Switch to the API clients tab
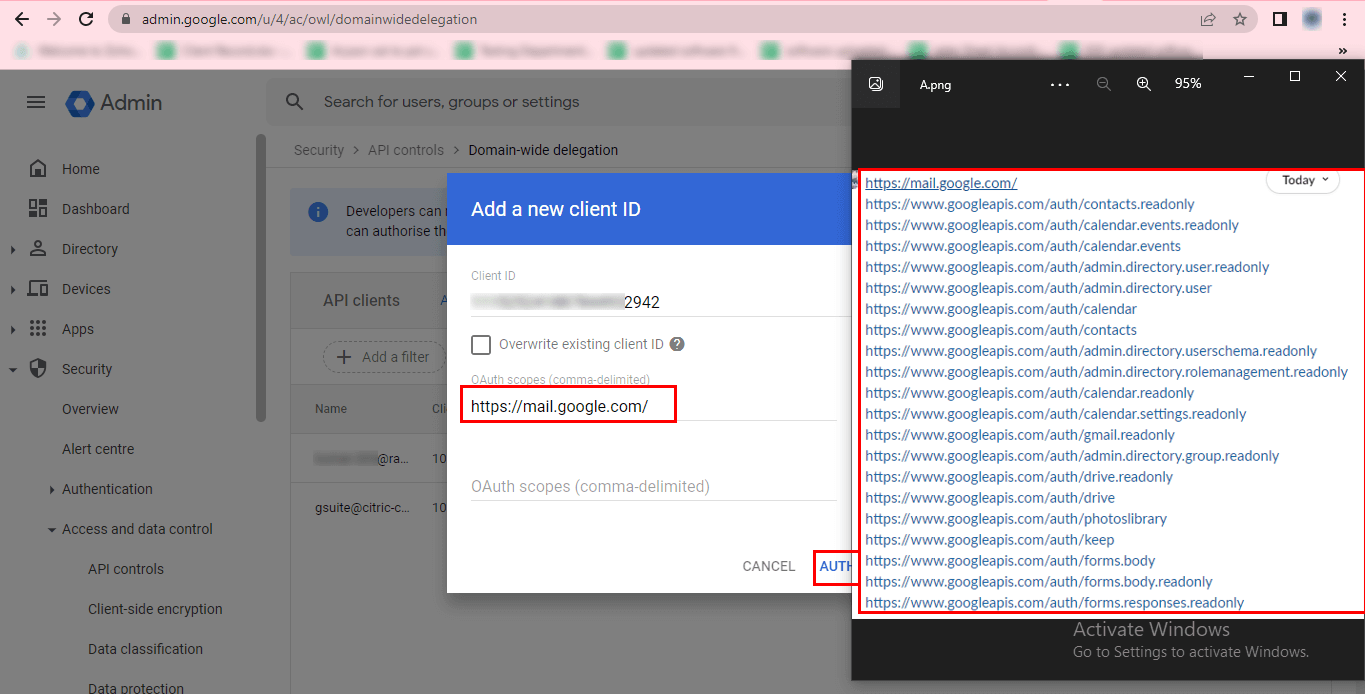The width and height of the screenshot is (1365, 694). pos(361,300)
